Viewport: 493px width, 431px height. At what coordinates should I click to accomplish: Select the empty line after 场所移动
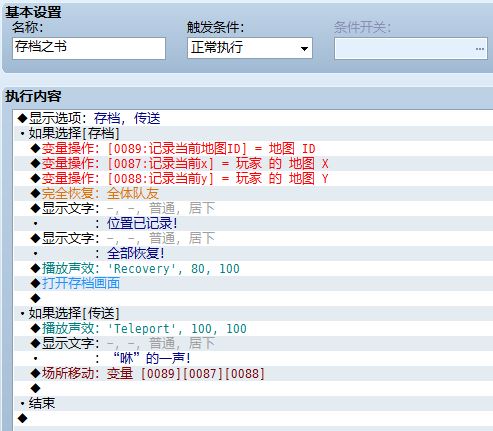253,388
